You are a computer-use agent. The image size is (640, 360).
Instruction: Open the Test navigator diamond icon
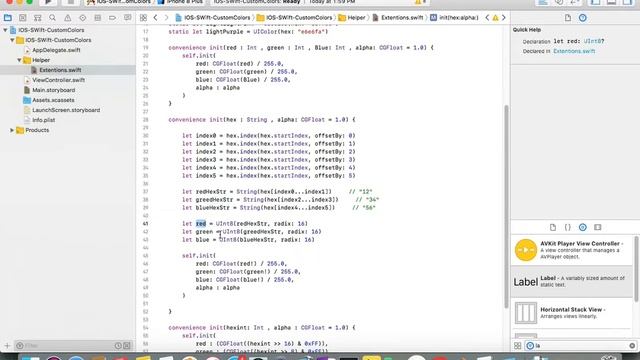82,18
